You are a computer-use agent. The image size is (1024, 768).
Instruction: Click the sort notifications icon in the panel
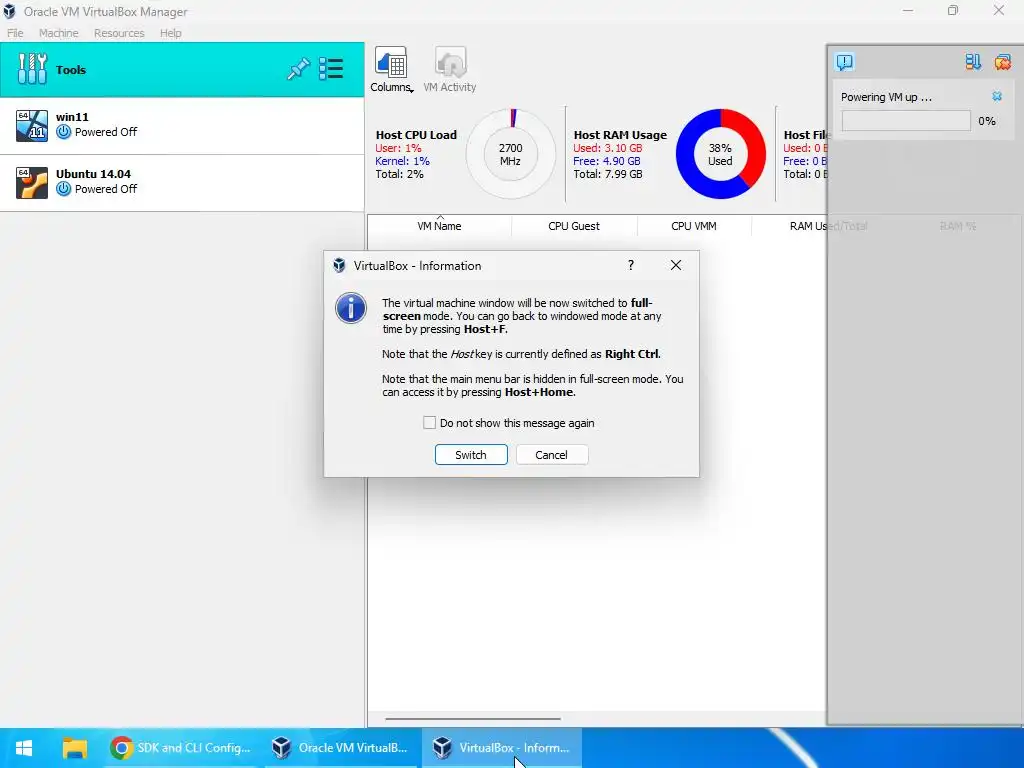click(973, 62)
